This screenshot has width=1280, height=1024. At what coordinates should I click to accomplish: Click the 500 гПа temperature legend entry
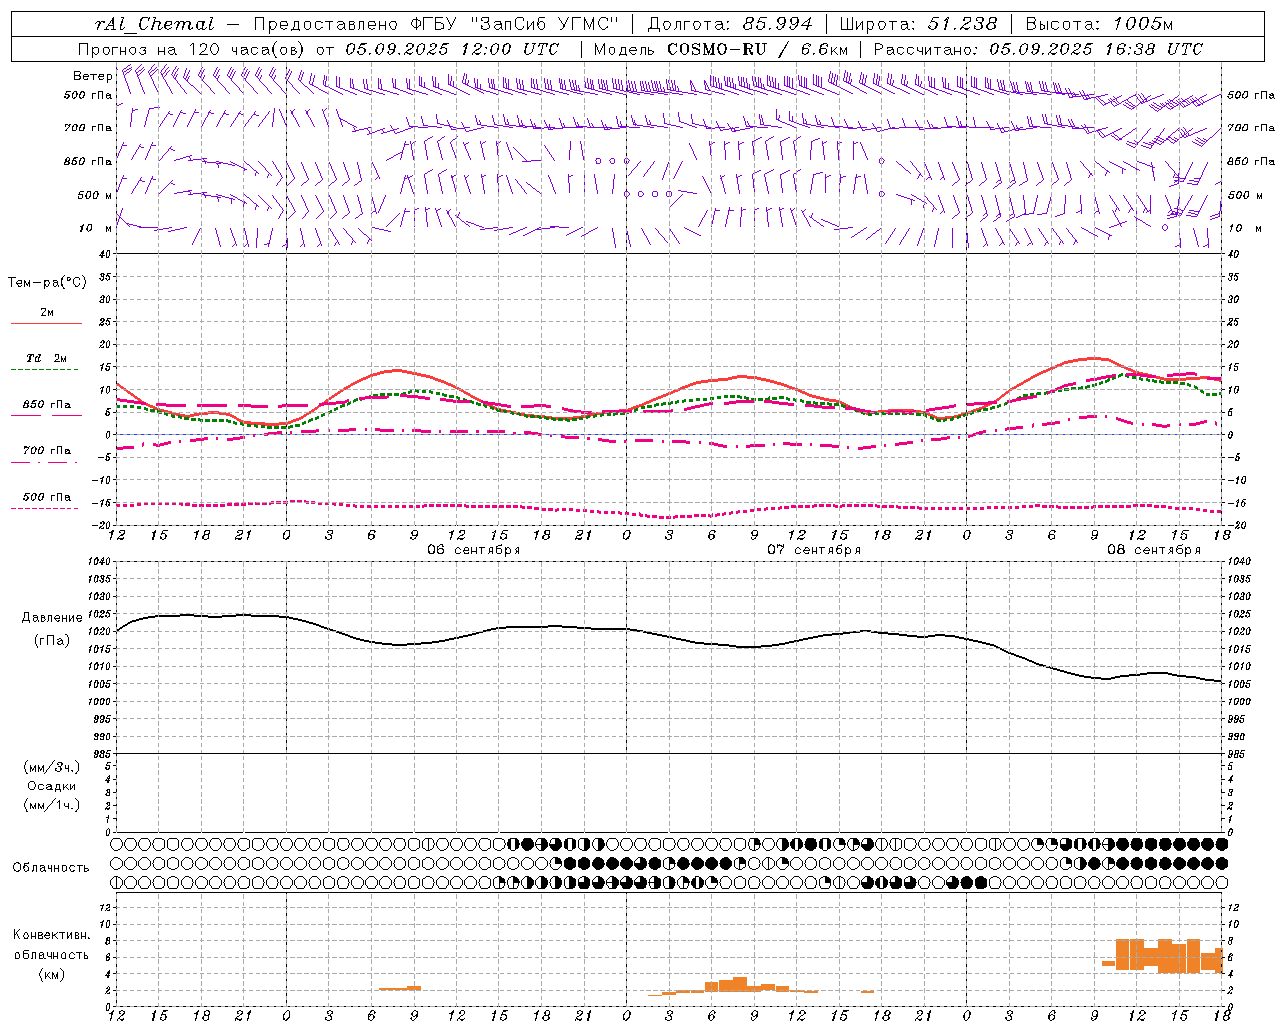(47, 497)
